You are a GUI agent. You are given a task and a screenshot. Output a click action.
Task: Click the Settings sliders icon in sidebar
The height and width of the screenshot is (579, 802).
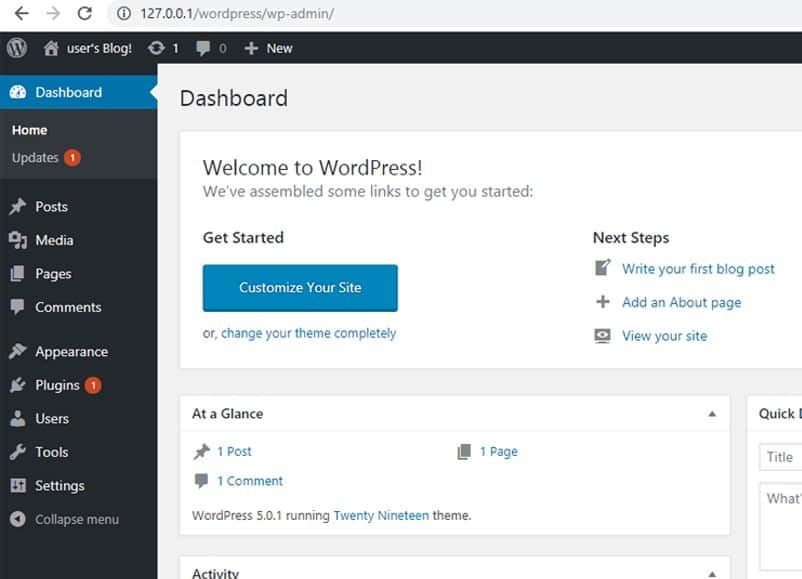[x=18, y=485]
